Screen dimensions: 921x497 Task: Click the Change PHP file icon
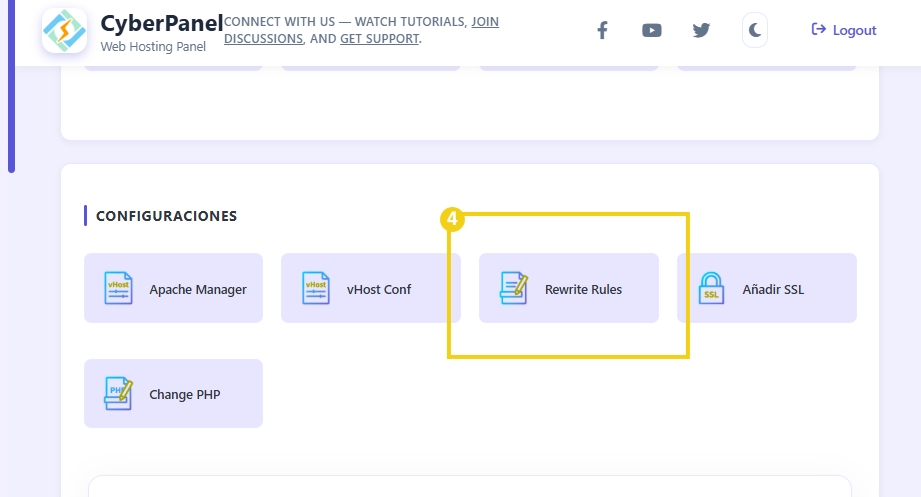(x=119, y=394)
